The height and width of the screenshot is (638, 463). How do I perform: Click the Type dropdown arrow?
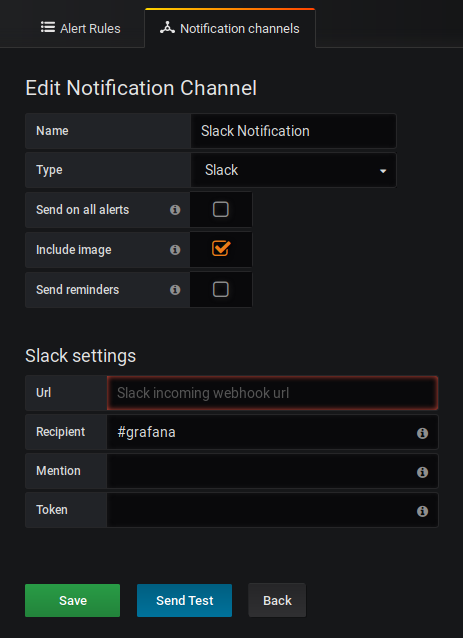tap(383, 171)
